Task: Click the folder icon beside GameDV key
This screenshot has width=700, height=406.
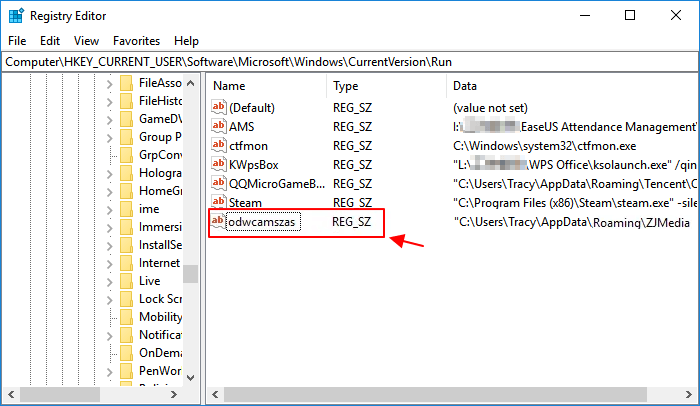Action: coord(126,119)
